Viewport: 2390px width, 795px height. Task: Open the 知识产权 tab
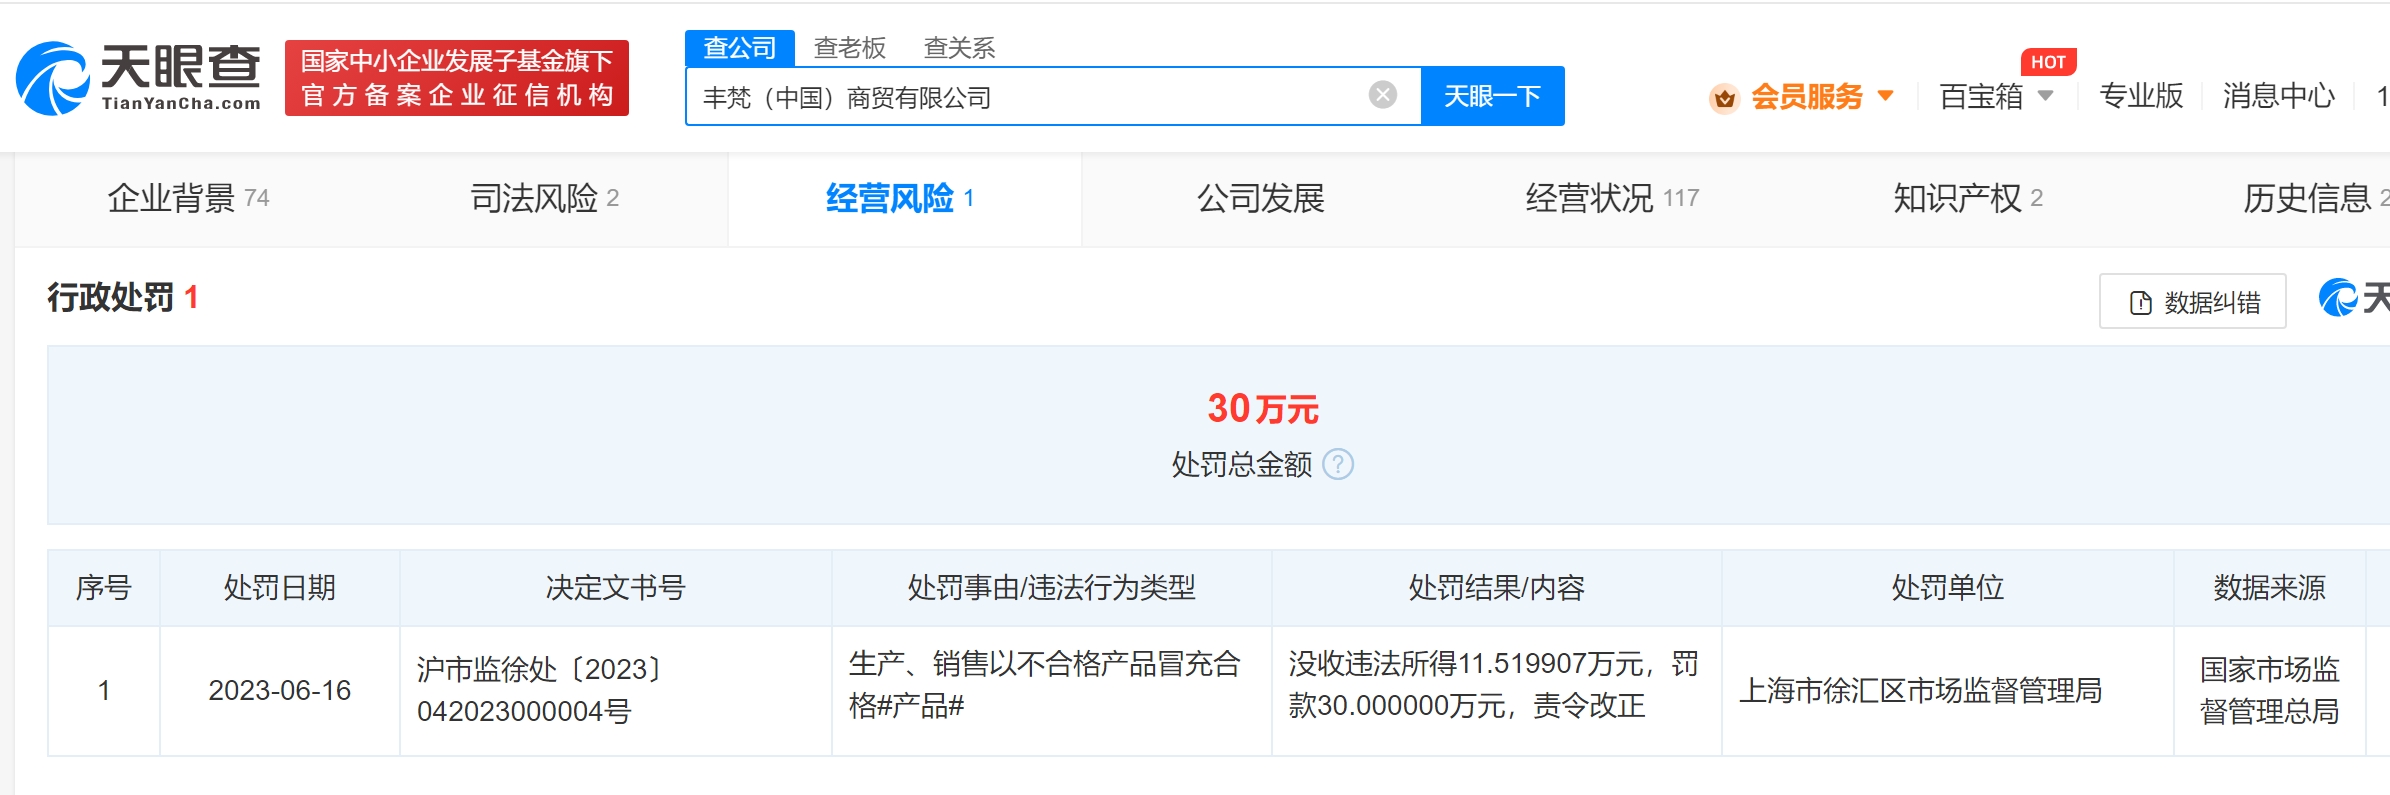[x=1968, y=198]
